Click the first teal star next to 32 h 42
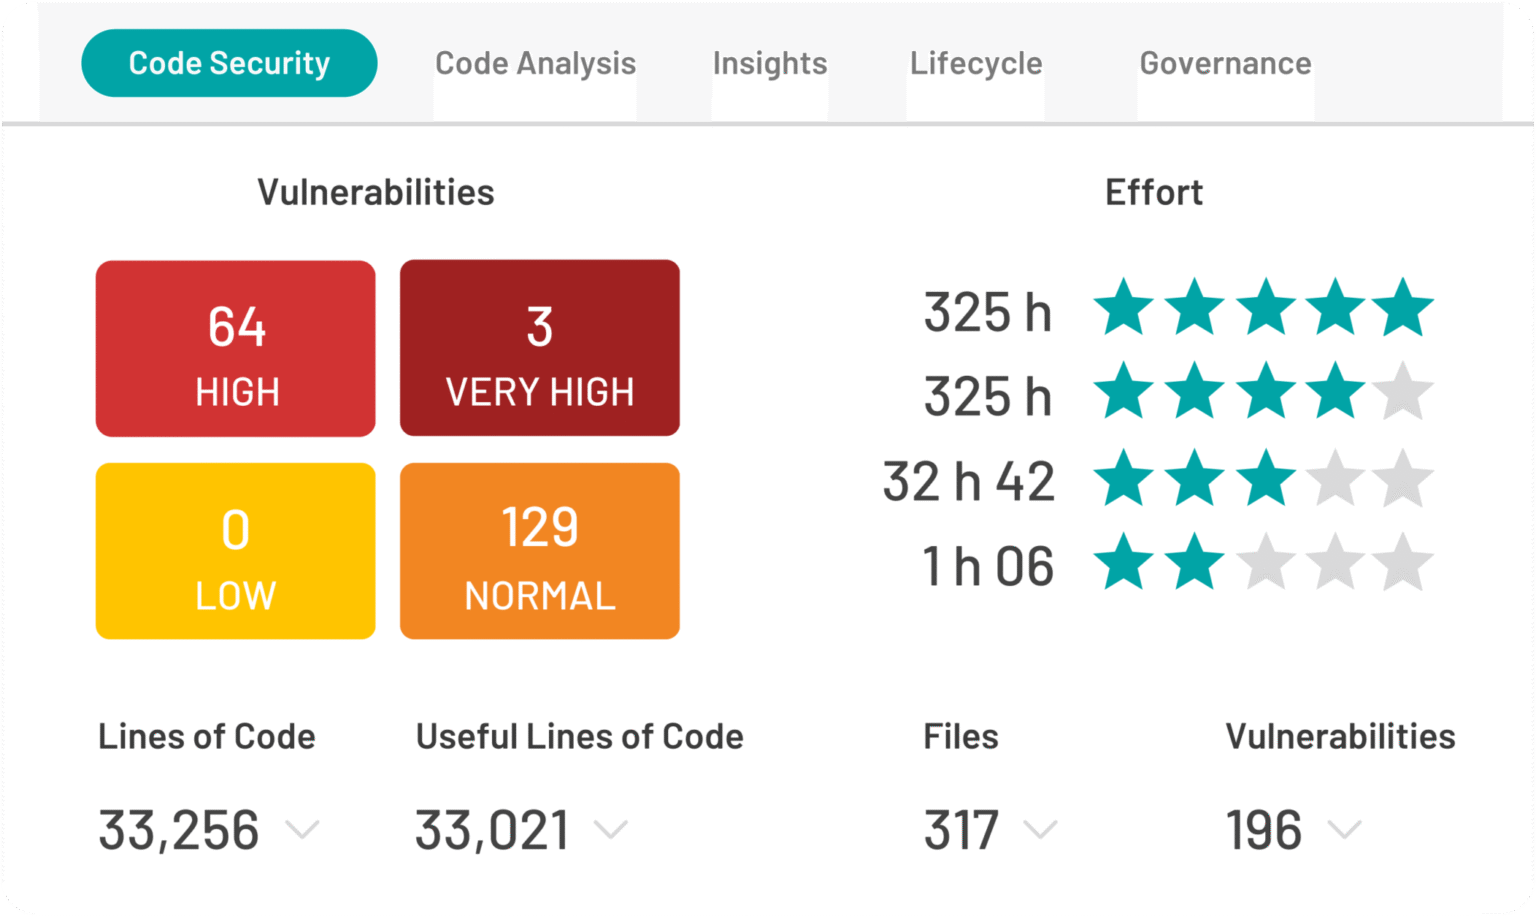 pos(1124,479)
